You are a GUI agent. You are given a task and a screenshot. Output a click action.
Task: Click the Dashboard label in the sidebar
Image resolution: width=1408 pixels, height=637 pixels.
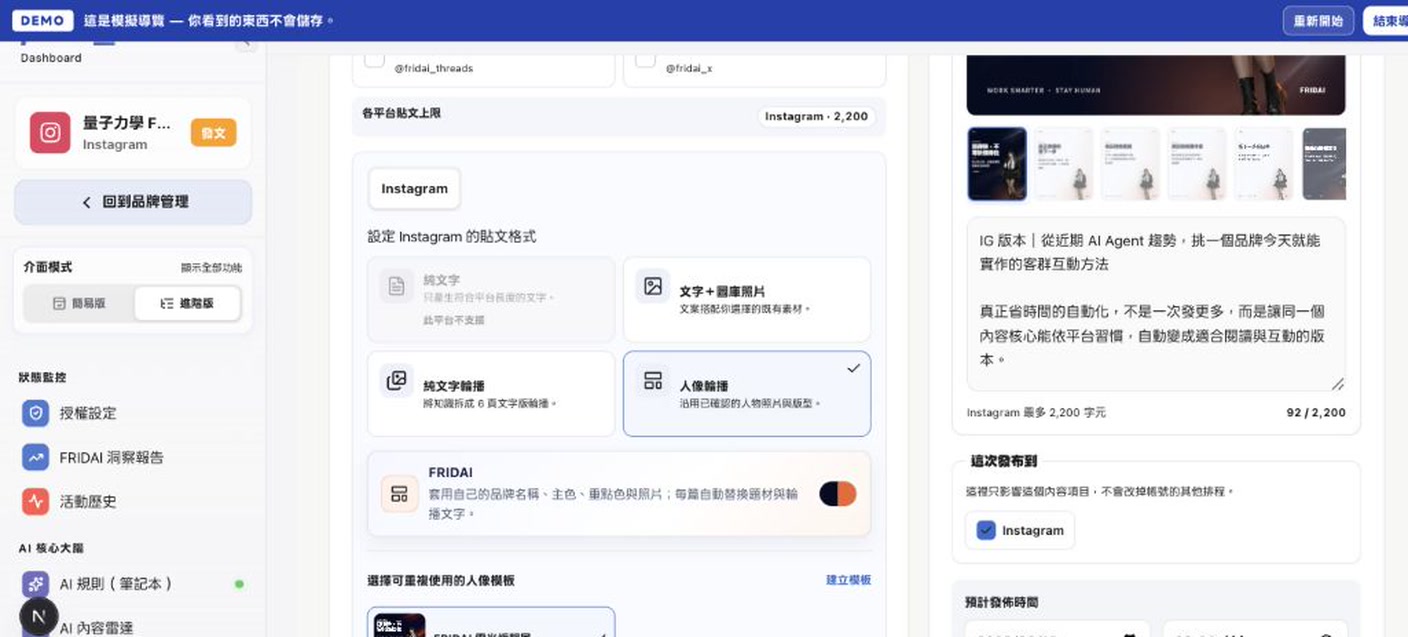pos(51,58)
